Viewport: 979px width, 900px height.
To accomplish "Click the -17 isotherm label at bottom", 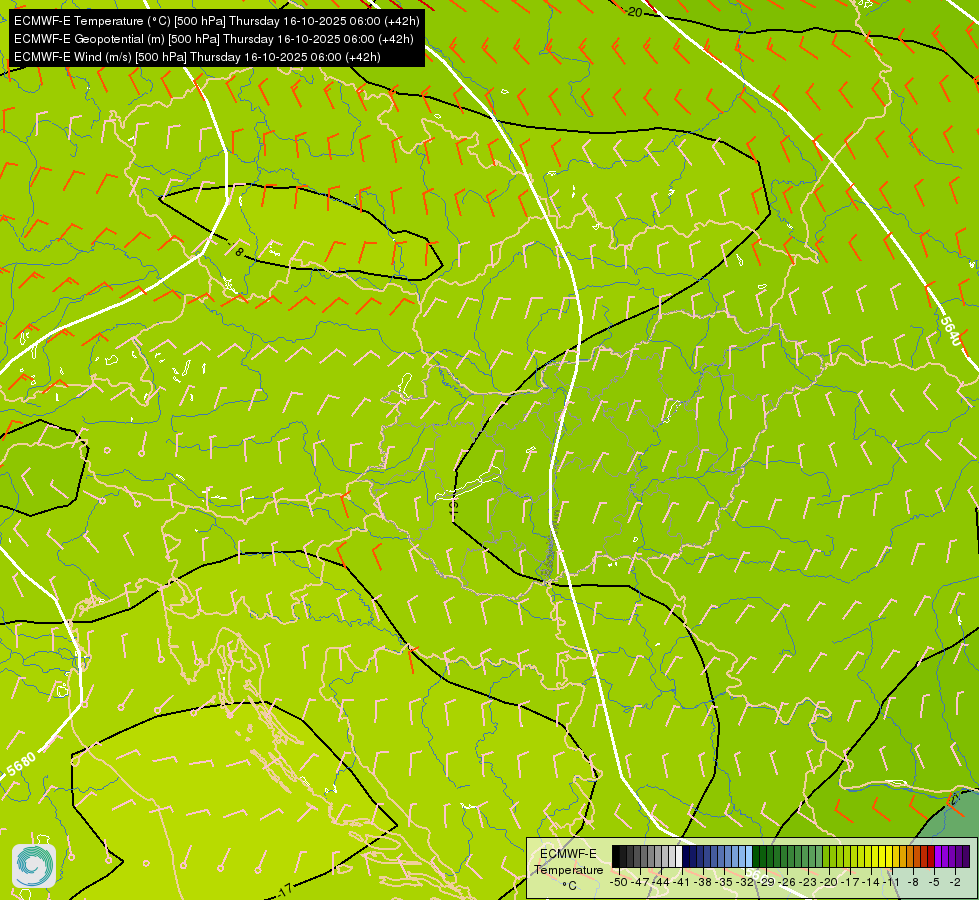I will (284, 889).
